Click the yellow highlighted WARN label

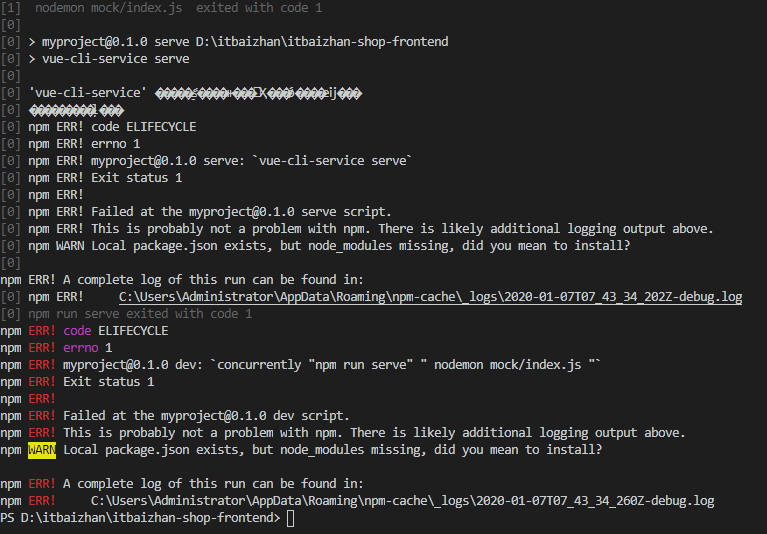pos(42,450)
